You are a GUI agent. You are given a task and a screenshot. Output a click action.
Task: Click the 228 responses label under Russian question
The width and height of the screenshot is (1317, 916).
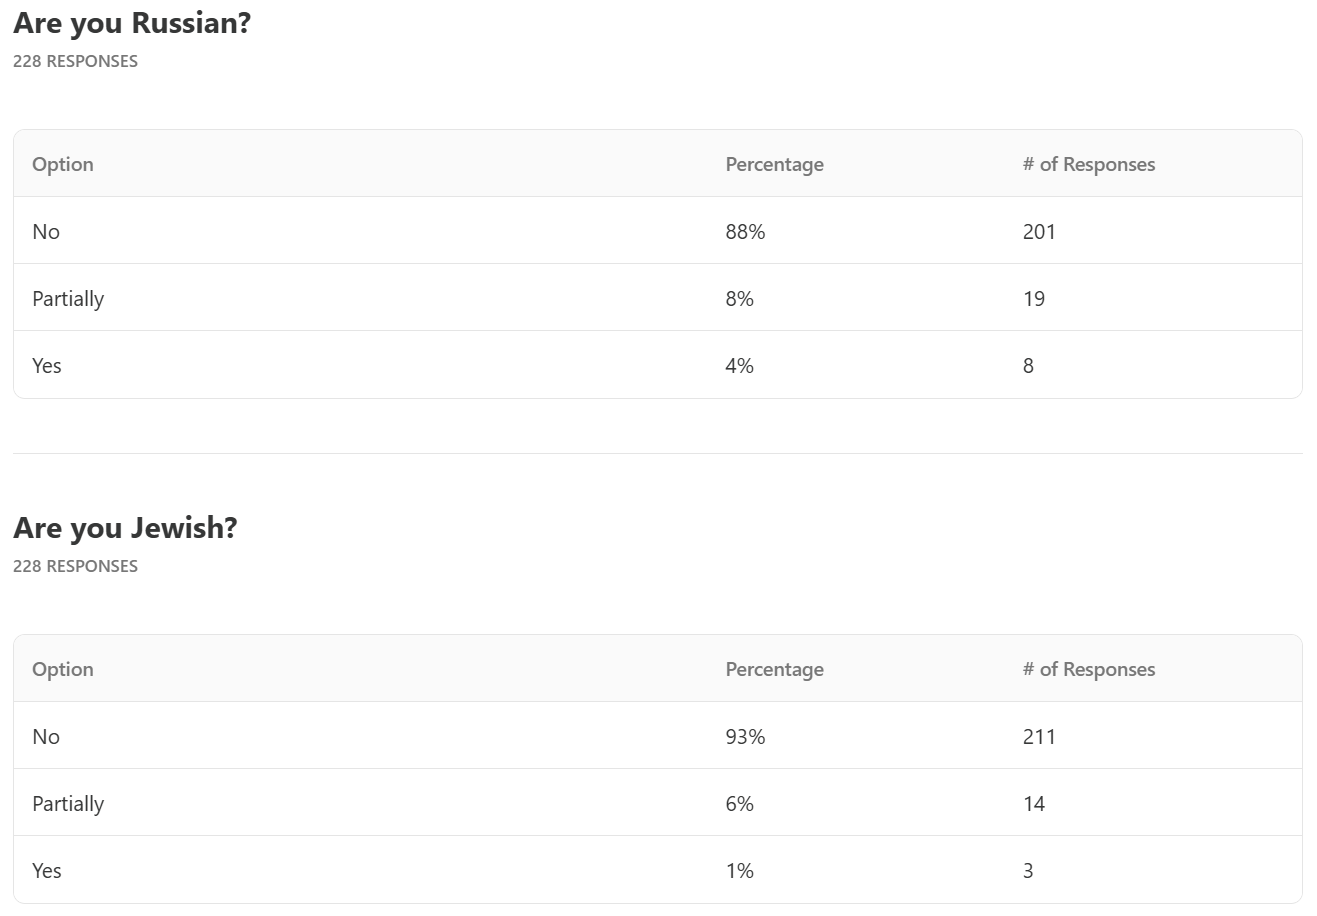tap(75, 61)
